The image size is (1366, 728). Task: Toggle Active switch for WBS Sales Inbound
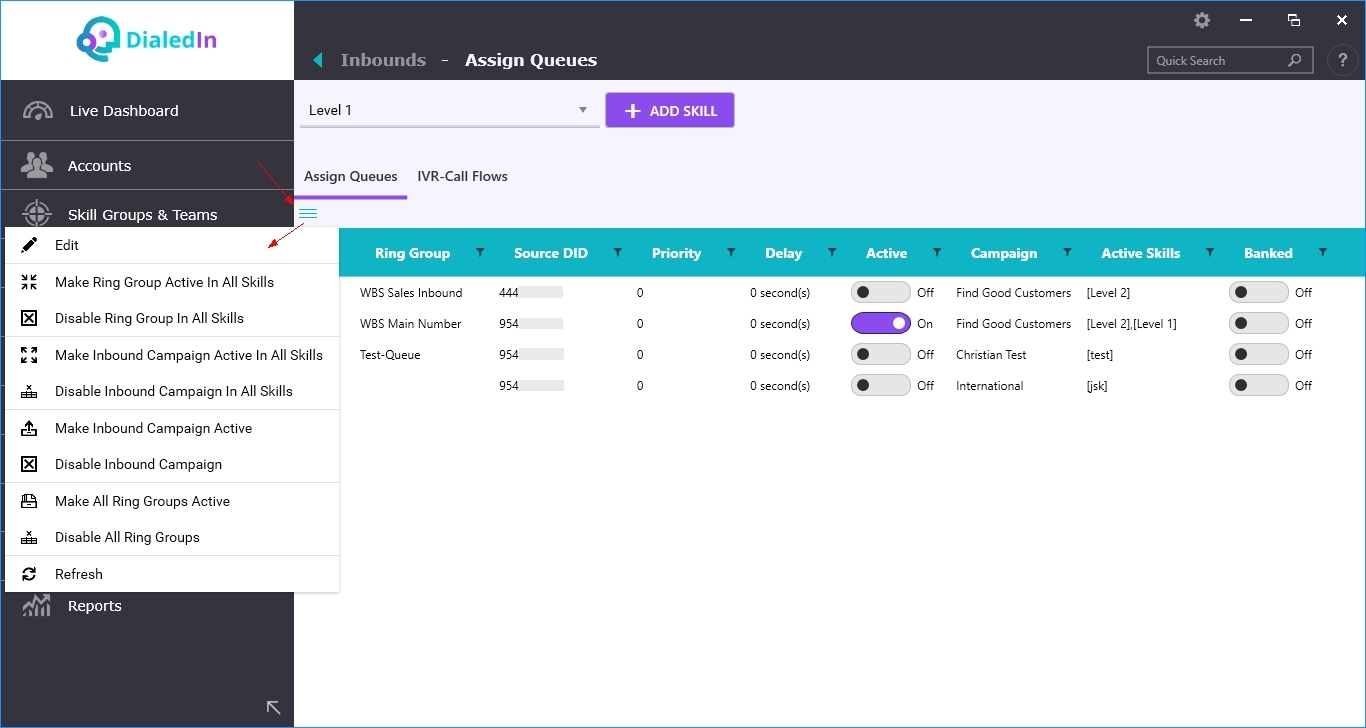[x=880, y=293]
